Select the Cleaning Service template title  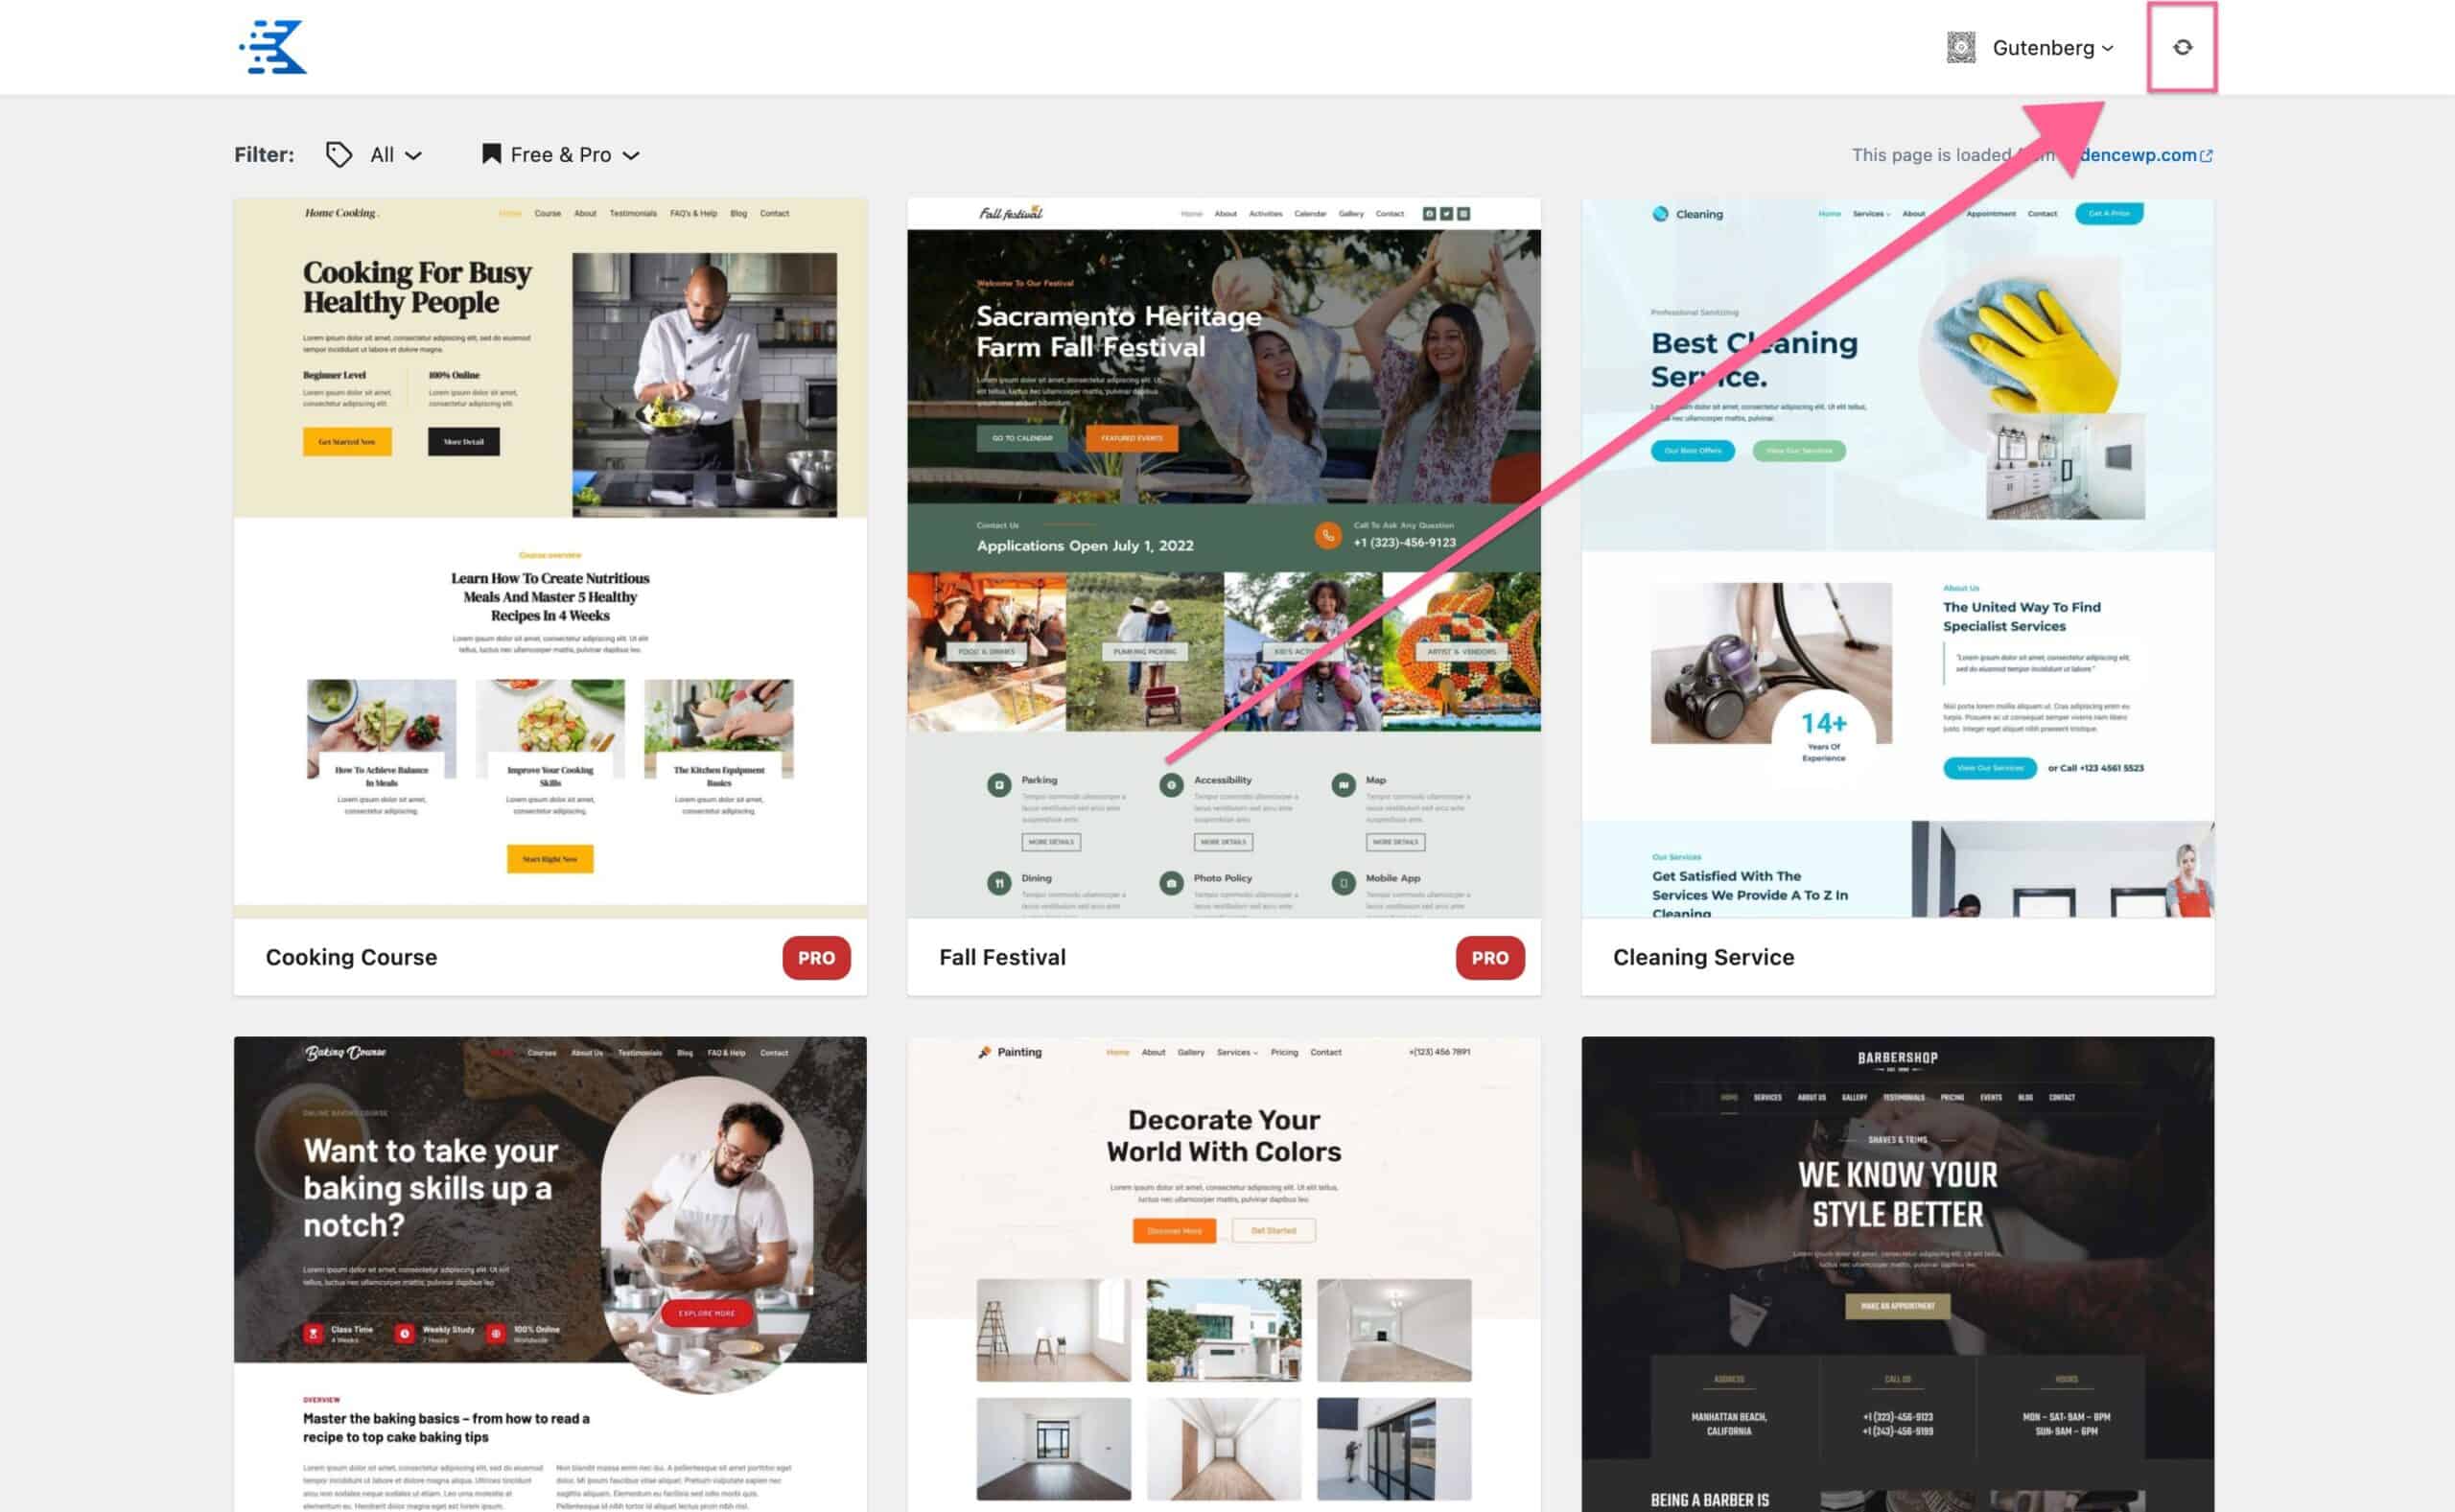pyautogui.click(x=1703, y=957)
